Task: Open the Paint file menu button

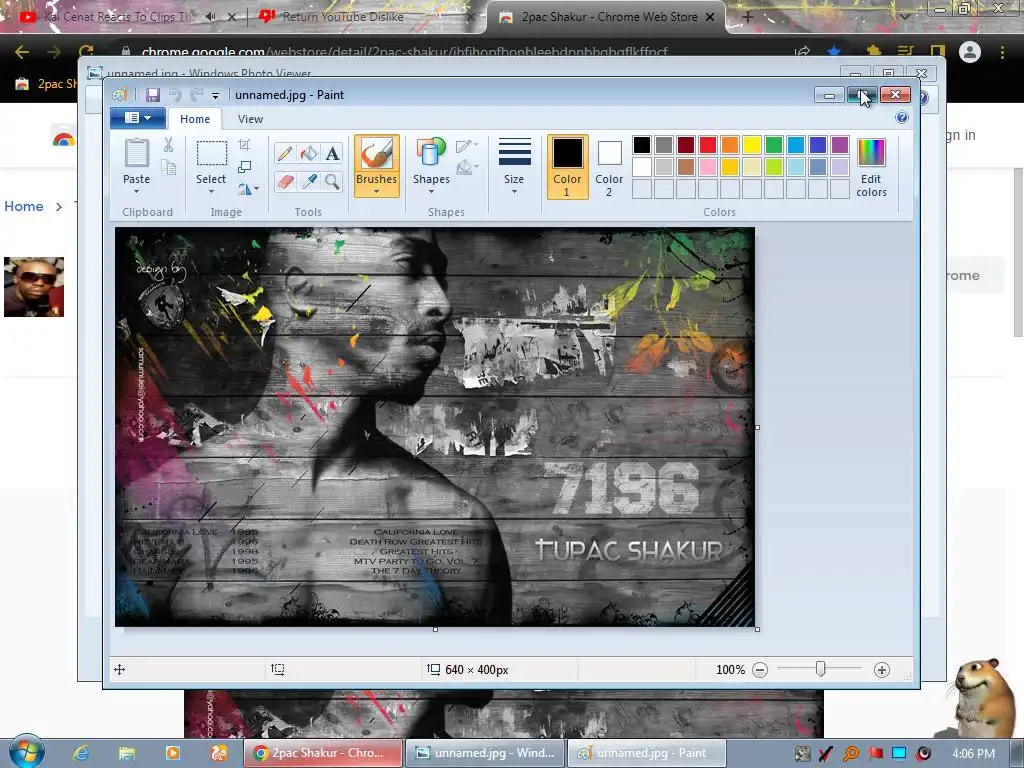Action: point(137,118)
